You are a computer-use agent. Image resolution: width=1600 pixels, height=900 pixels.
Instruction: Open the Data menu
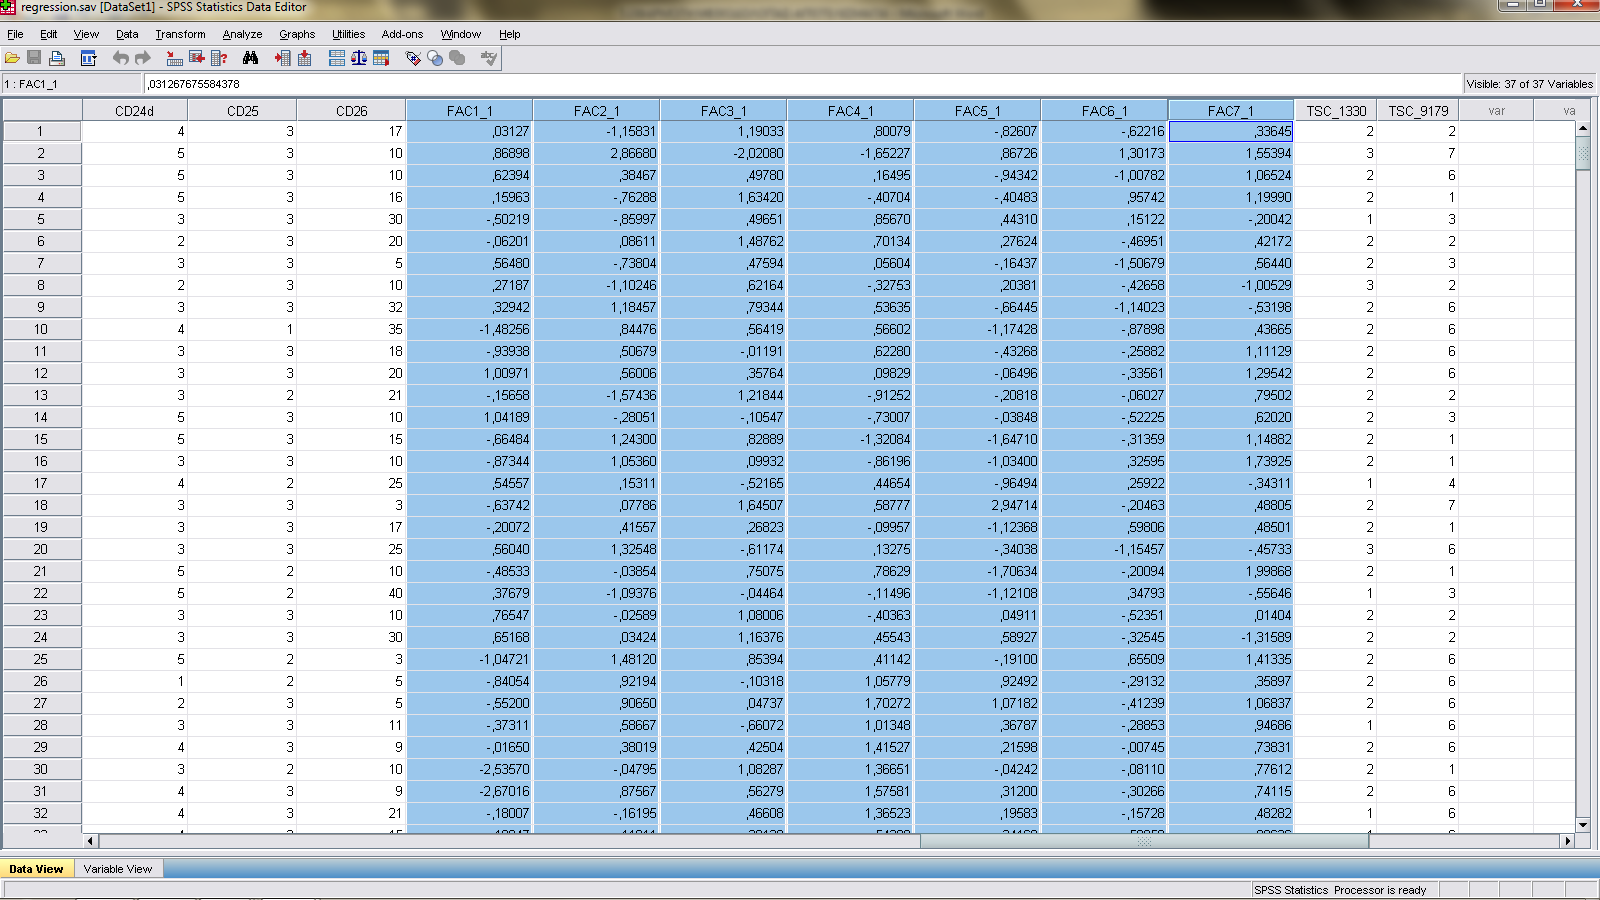click(x=127, y=34)
